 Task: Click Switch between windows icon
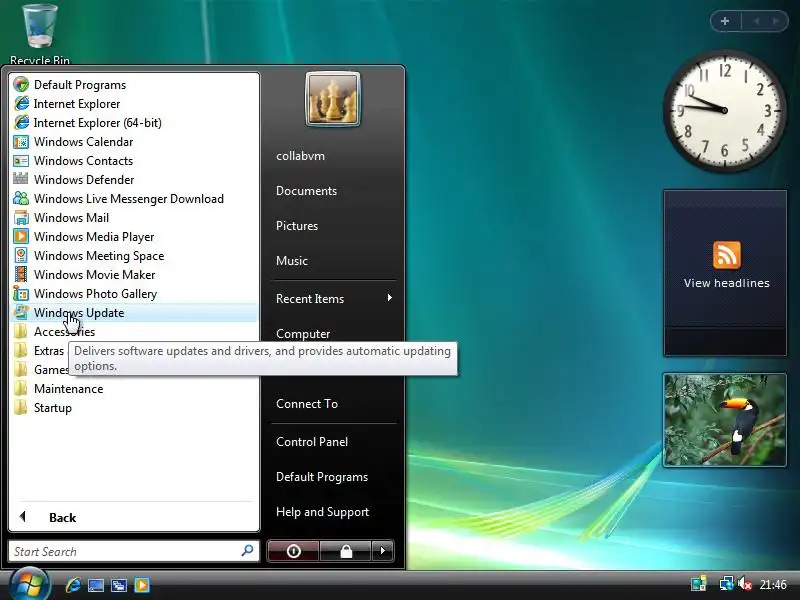(x=118, y=585)
